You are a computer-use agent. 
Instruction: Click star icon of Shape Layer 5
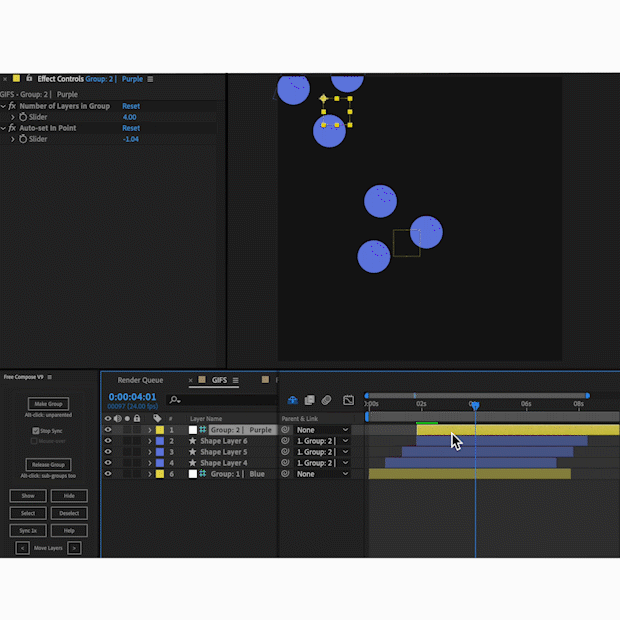pyautogui.click(x=193, y=452)
